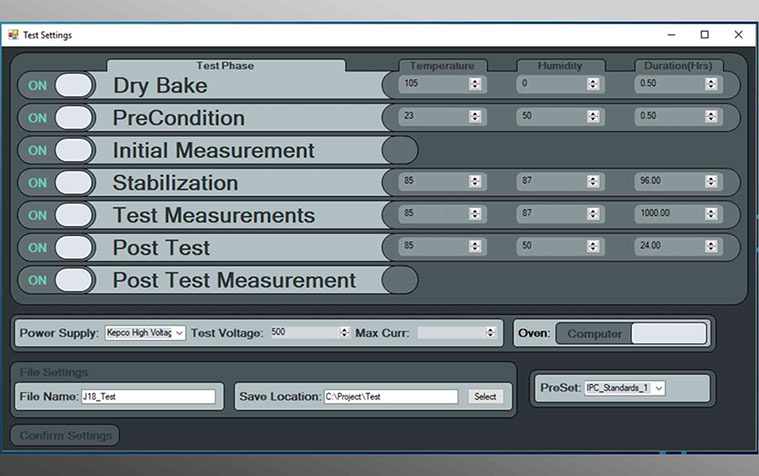Click the File Name input field
Screen dimensions: 759x476
[x=149, y=397]
